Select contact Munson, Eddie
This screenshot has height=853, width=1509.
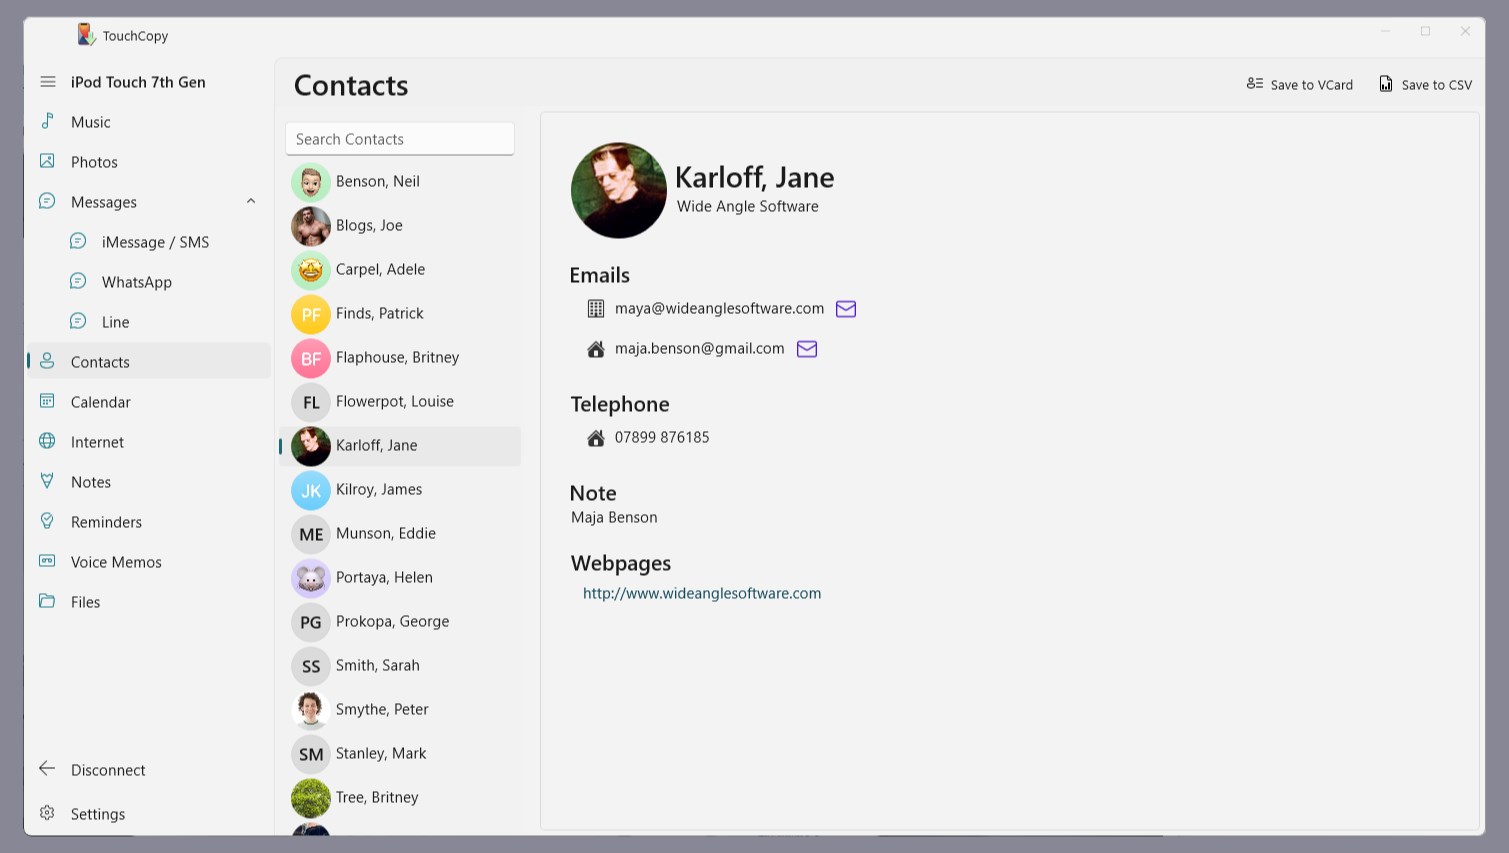tap(400, 534)
